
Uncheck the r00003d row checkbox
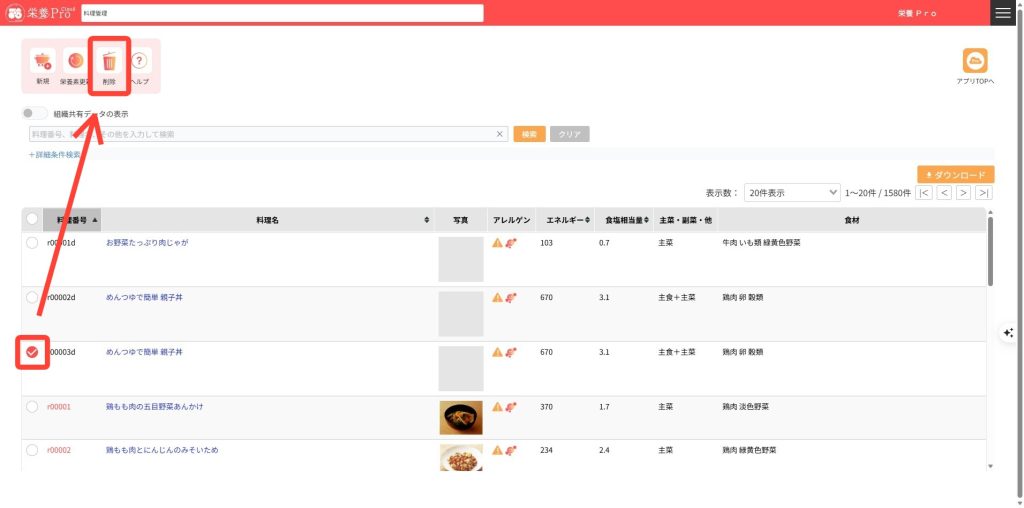32,353
